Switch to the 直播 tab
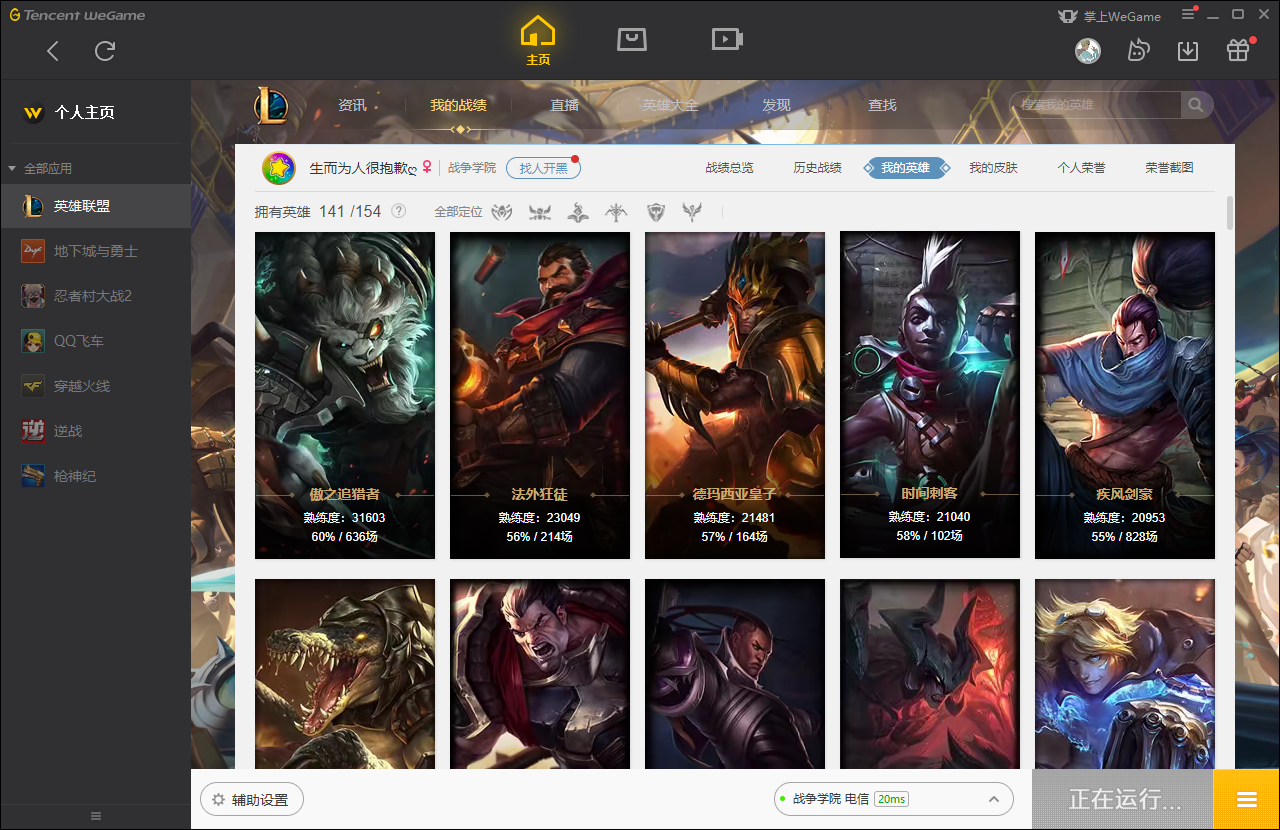The height and width of the screenshot is (830, 1280). (x=565, y=105)
